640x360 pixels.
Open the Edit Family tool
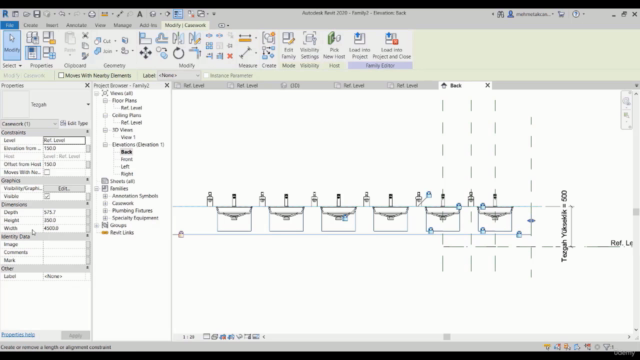pyautogui.click(x=289, y=46)
